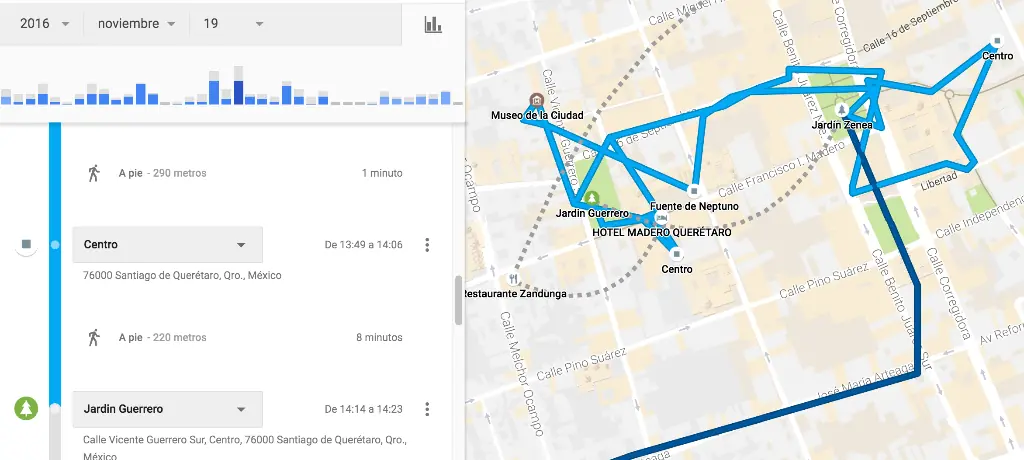1024x460 pixels.
Task: Click the Calle Pino Suárez street label near Benito Juárez
Action: point(823,281)
